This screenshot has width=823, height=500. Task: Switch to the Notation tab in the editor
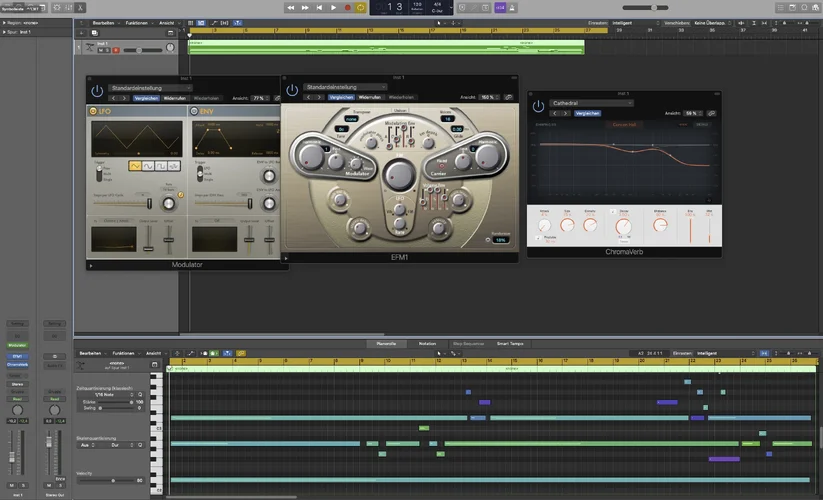427,343
